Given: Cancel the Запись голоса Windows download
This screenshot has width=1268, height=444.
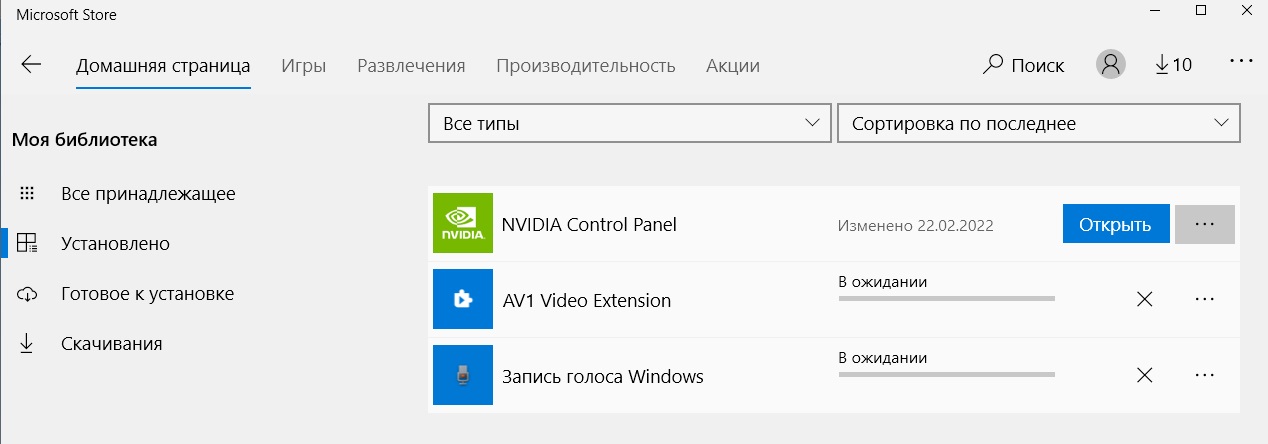Looking at the screenshot, I should tap(1145, 375).
